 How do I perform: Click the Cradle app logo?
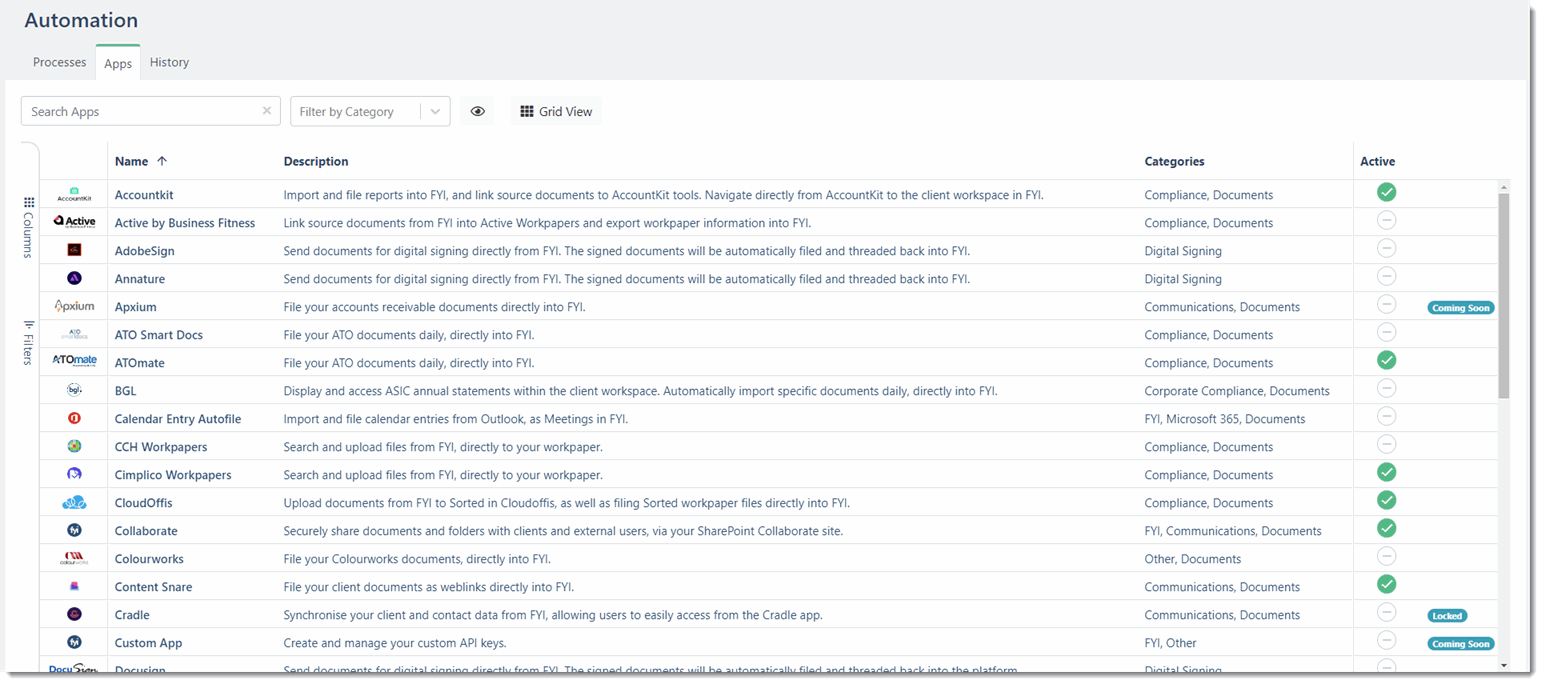click(x=74, y=614)
